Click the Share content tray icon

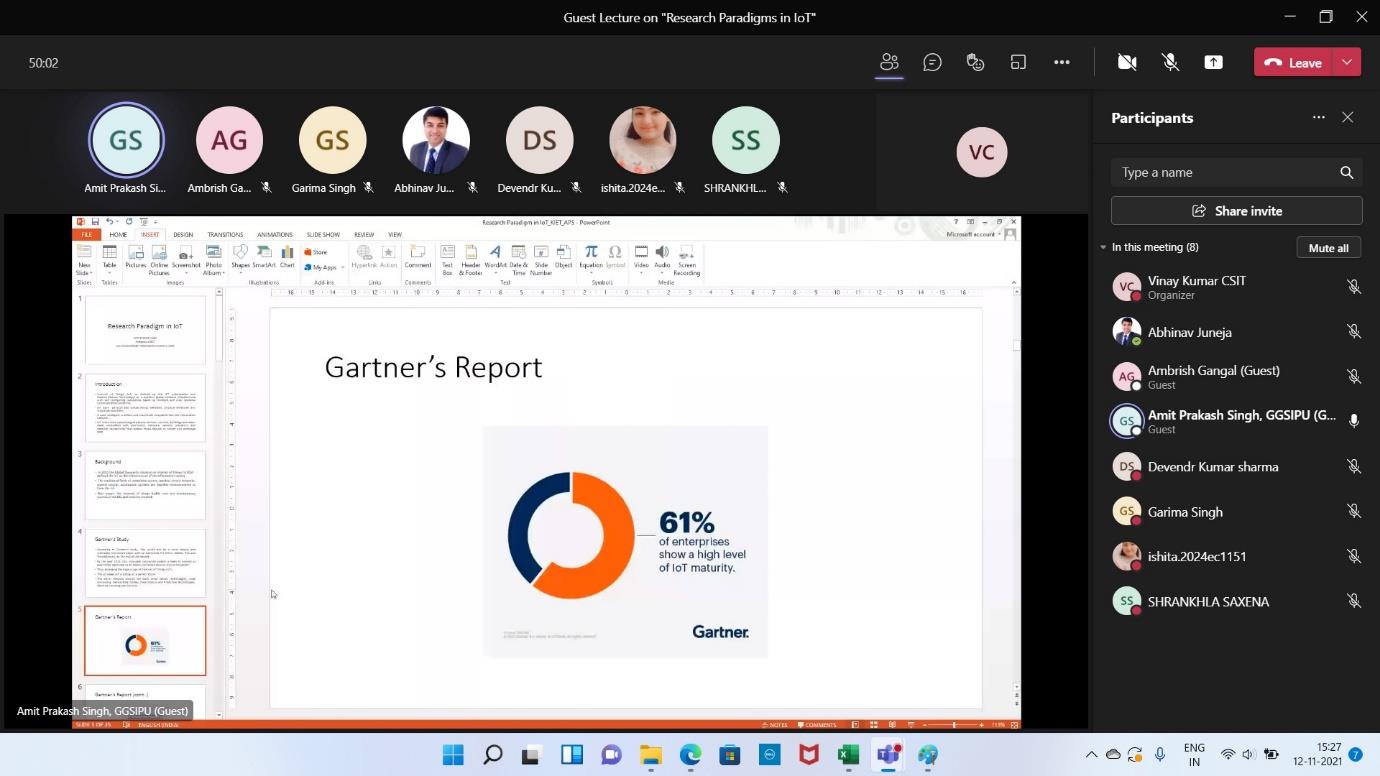pos(1213,62)
